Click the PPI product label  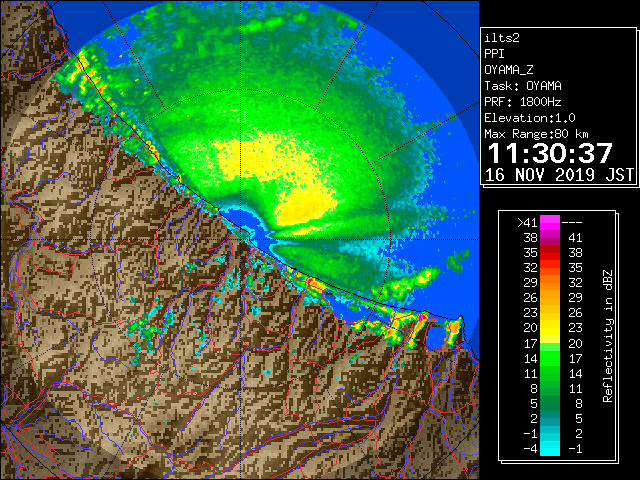tap(494, 54)
